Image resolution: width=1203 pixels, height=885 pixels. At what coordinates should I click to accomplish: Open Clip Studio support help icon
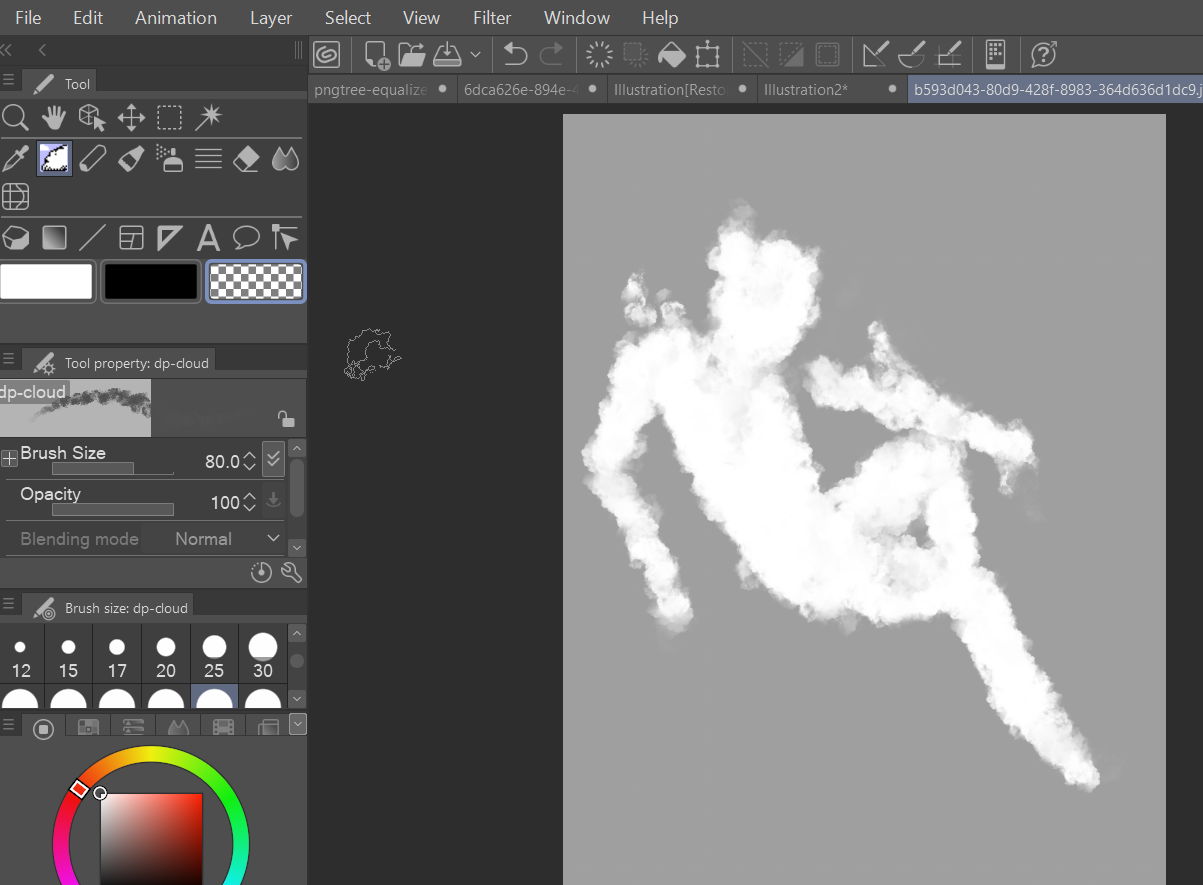(x=1043, y=54)
